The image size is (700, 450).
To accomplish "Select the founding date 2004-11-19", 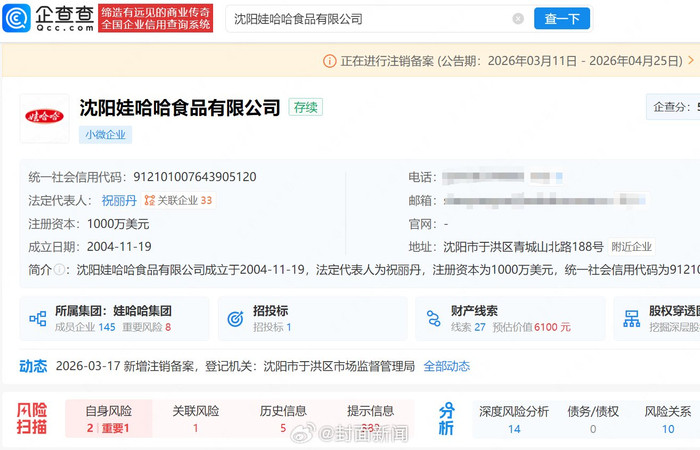I will point(119,246).
